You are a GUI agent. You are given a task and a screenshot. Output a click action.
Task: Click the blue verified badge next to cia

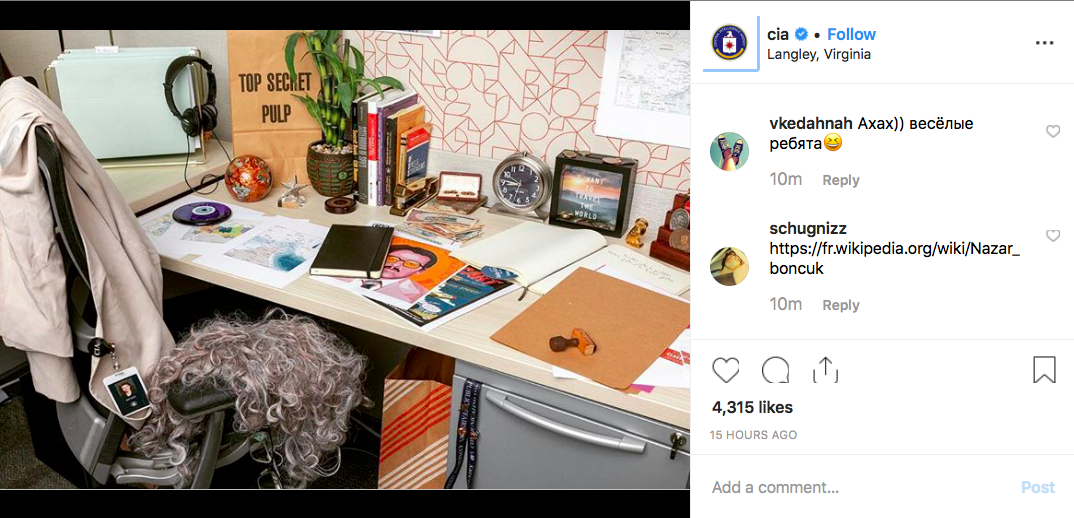[x=801, y=34]
